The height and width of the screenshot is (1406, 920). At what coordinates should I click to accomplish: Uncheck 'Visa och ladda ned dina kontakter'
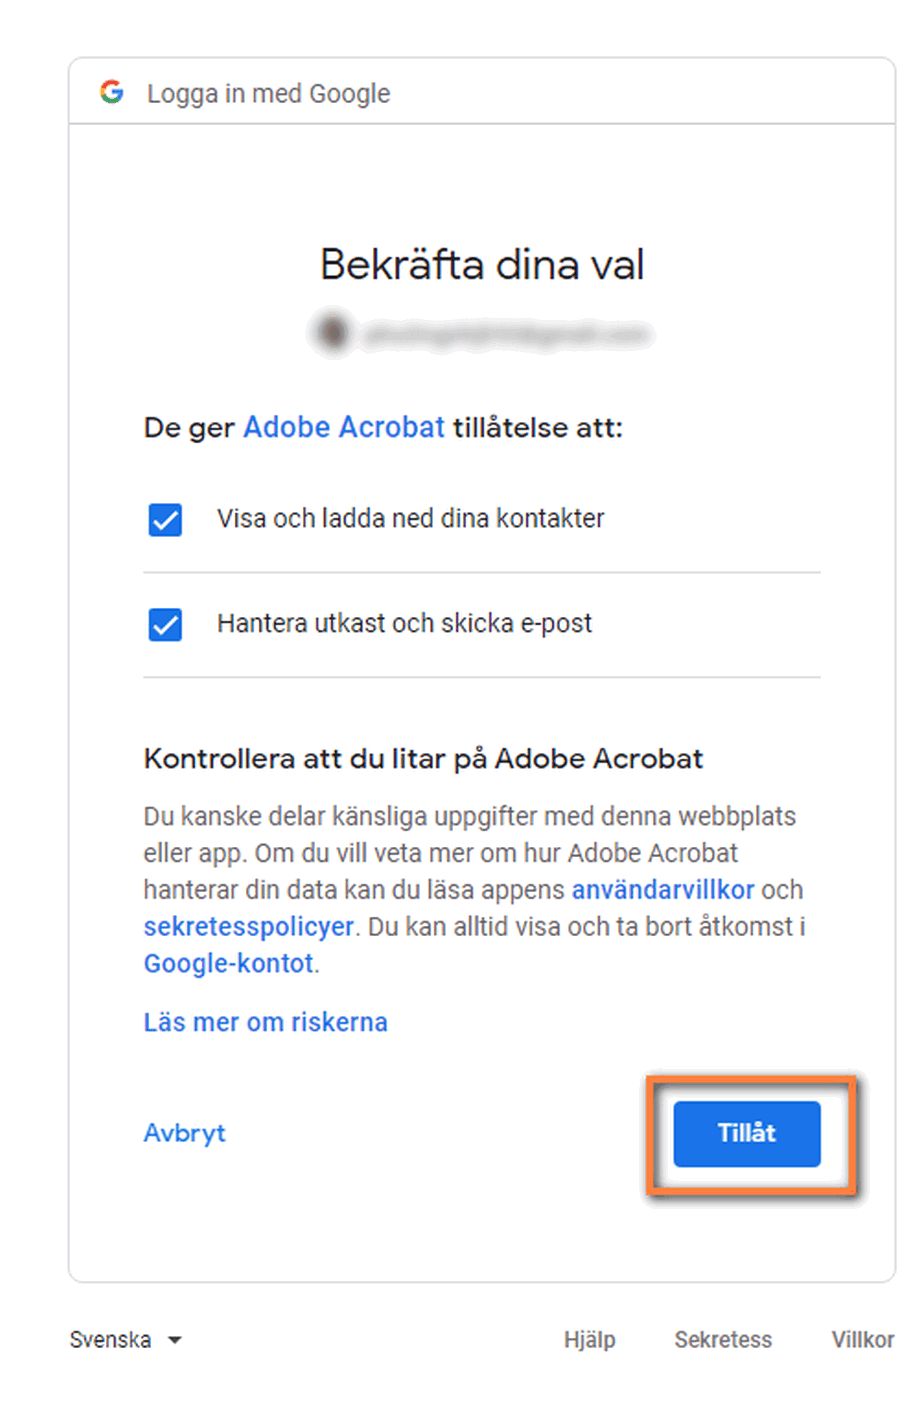point(164,519)
